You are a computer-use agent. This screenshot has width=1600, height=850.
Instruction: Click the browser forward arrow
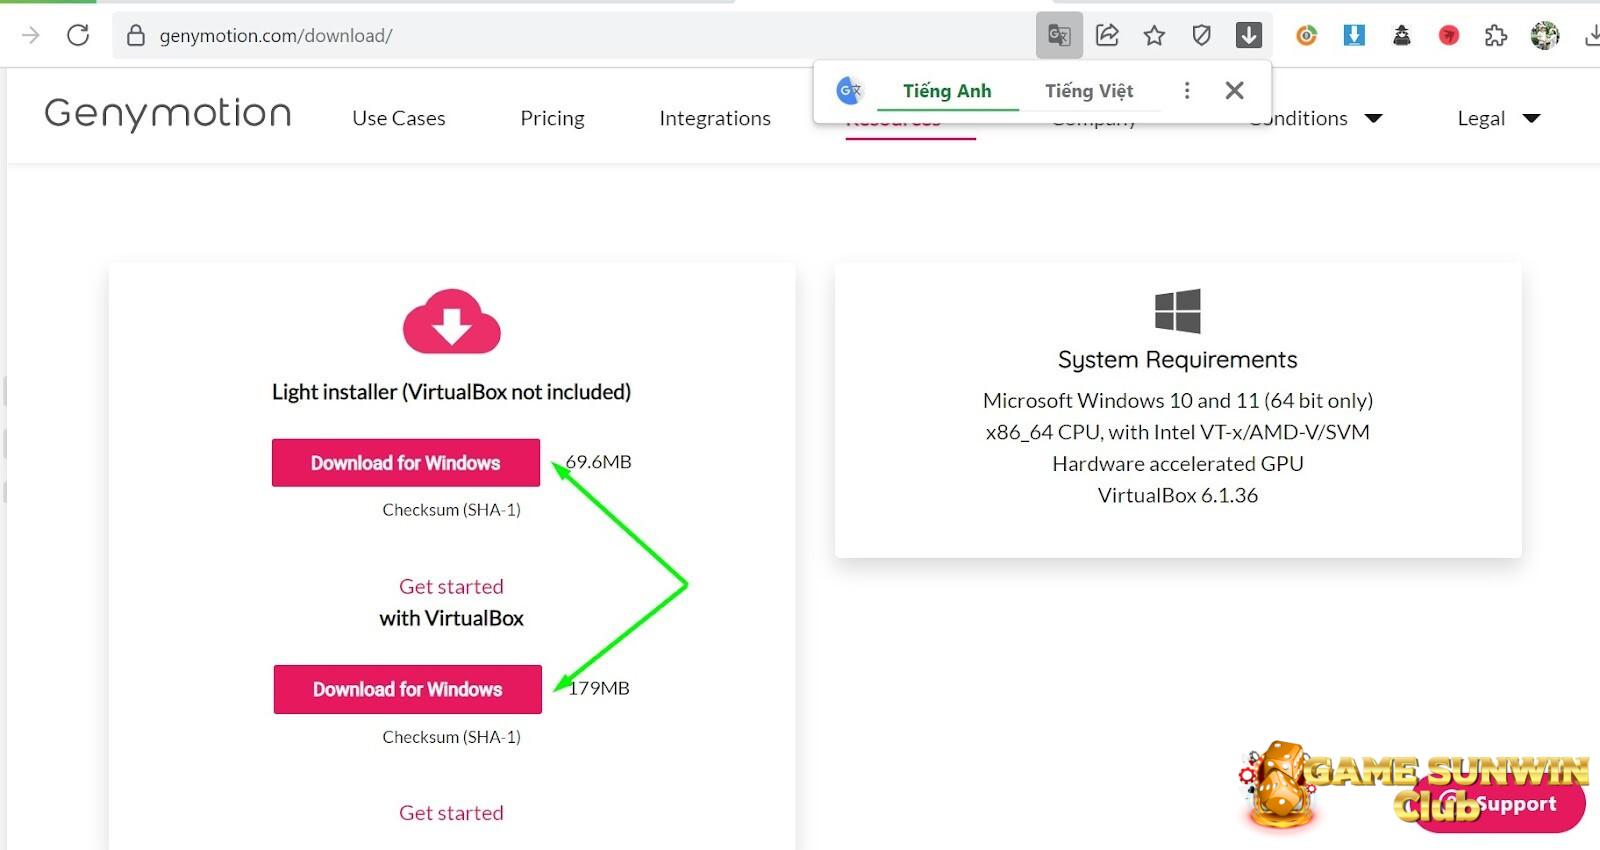(x=31, y=35)
